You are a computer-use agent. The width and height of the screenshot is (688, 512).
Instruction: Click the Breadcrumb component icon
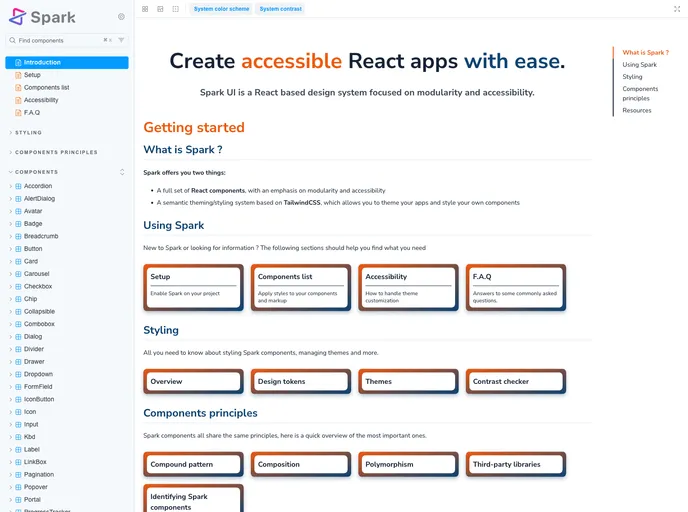pyautogui.click(x=18, y=236)
